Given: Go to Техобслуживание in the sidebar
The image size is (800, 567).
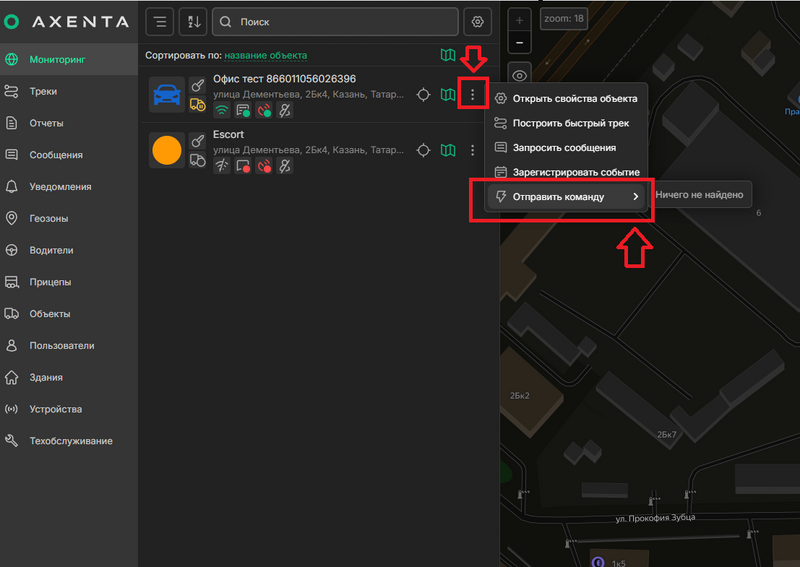Looking at the screenshot, I should click(x=69, y=441).
